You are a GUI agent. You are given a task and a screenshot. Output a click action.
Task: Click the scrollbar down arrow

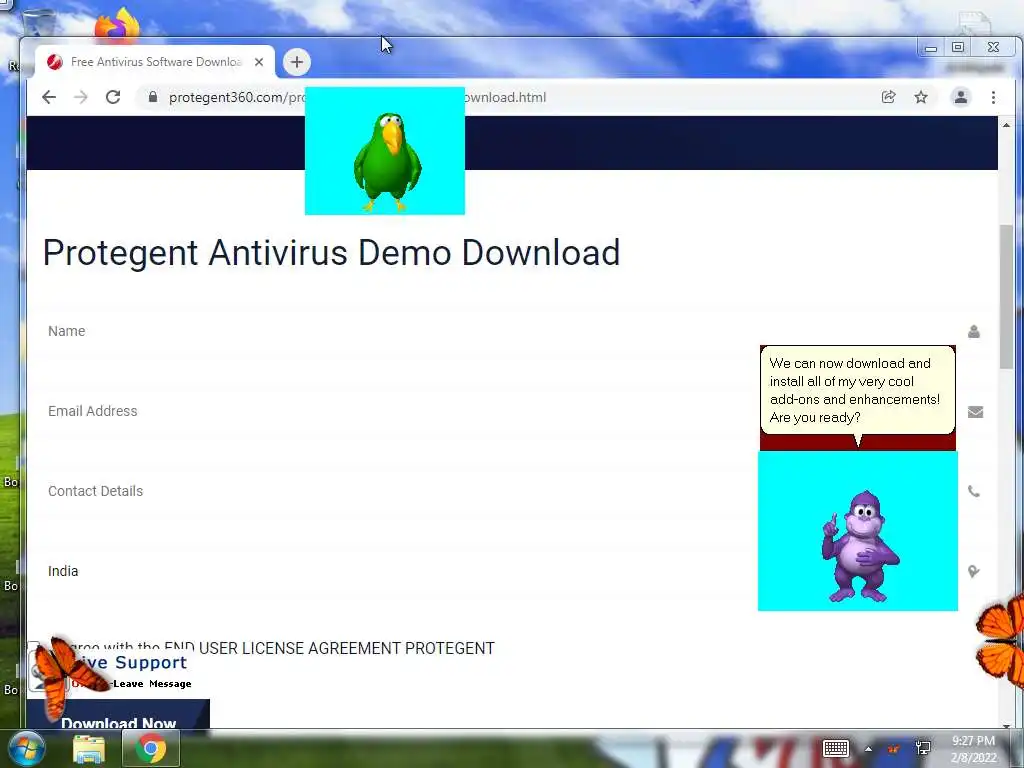click(x=1006, y=725)
